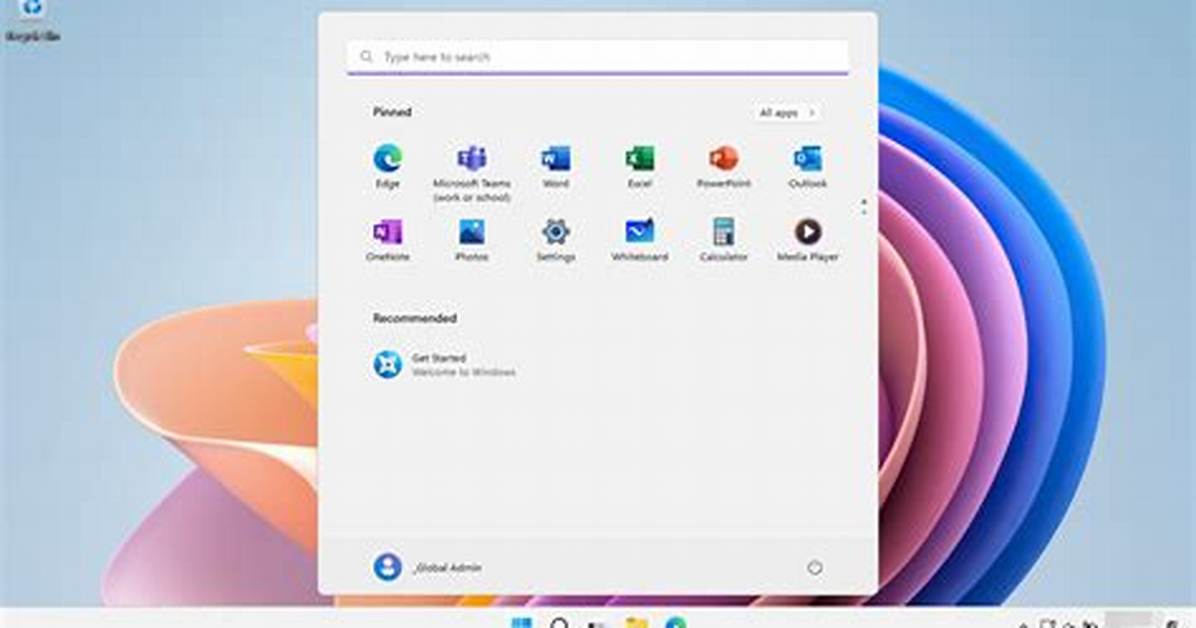Open PowerPoint pinned app
The width and height of the screenshot is (1196, 628).
(x=723, y=166)
